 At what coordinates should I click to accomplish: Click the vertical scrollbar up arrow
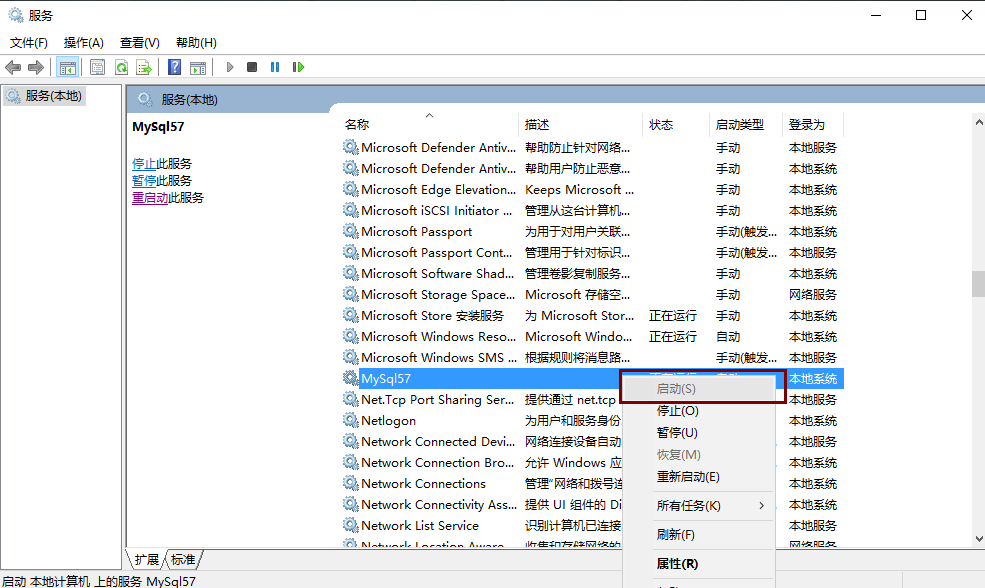[978, 122]
